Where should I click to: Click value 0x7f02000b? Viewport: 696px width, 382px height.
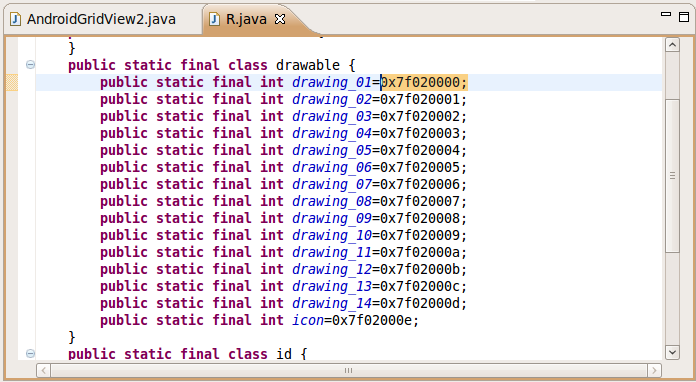click(420, 269)
